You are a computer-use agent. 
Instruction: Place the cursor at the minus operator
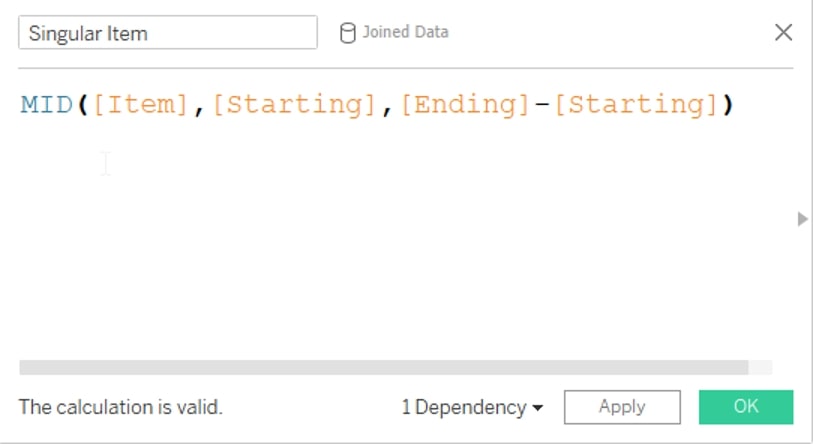coord(541,105)
